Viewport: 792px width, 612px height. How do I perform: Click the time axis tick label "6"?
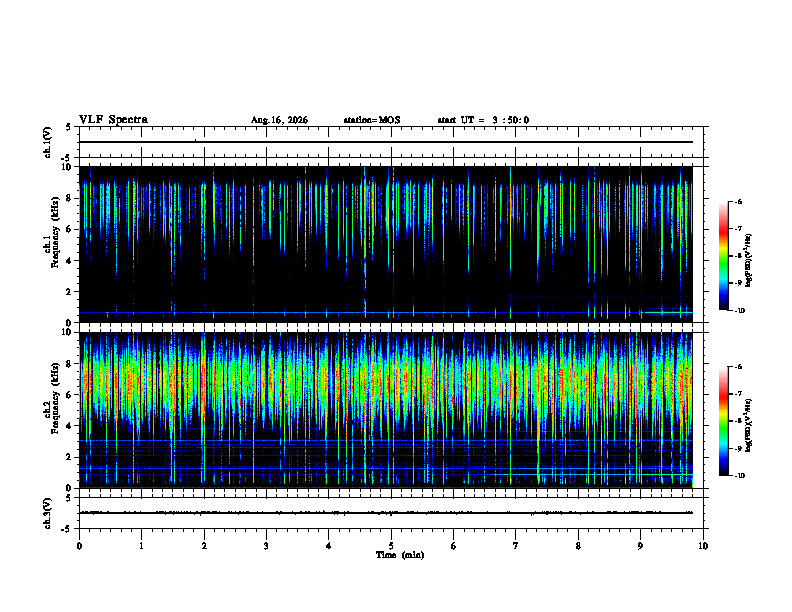(x=454, y=546)
